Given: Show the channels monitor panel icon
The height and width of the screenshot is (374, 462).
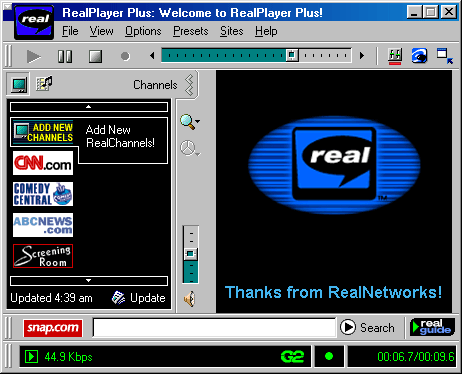Looking at the screenshot, I should (19, 84).
